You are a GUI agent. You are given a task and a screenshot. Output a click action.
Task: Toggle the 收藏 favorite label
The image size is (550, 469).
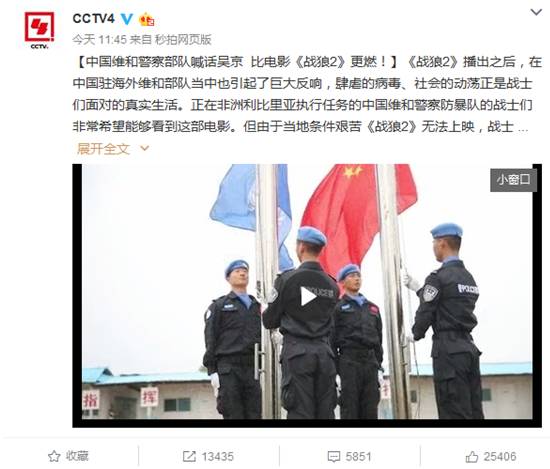[77, 456]
